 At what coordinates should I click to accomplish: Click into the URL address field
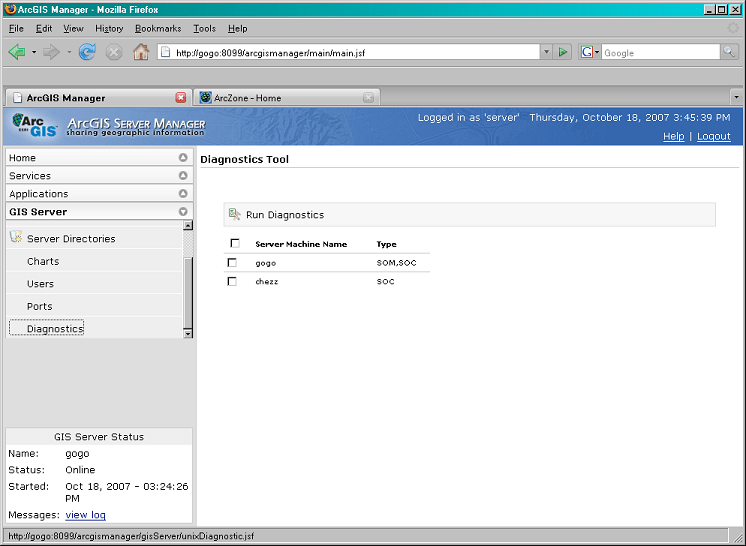(357, 52)
